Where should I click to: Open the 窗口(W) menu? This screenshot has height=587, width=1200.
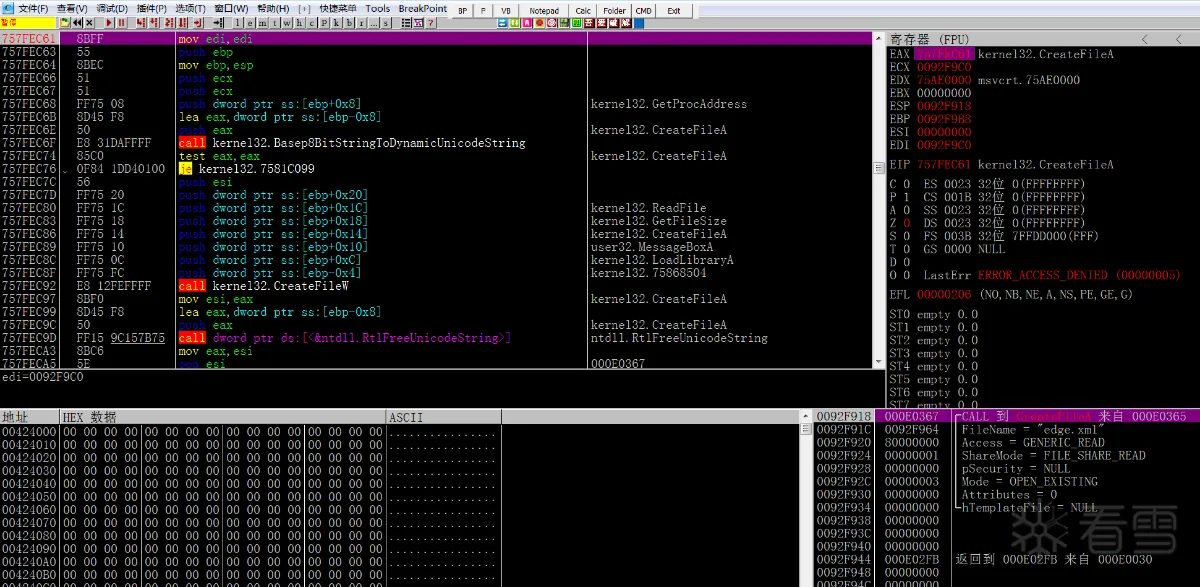coord(231,8)
